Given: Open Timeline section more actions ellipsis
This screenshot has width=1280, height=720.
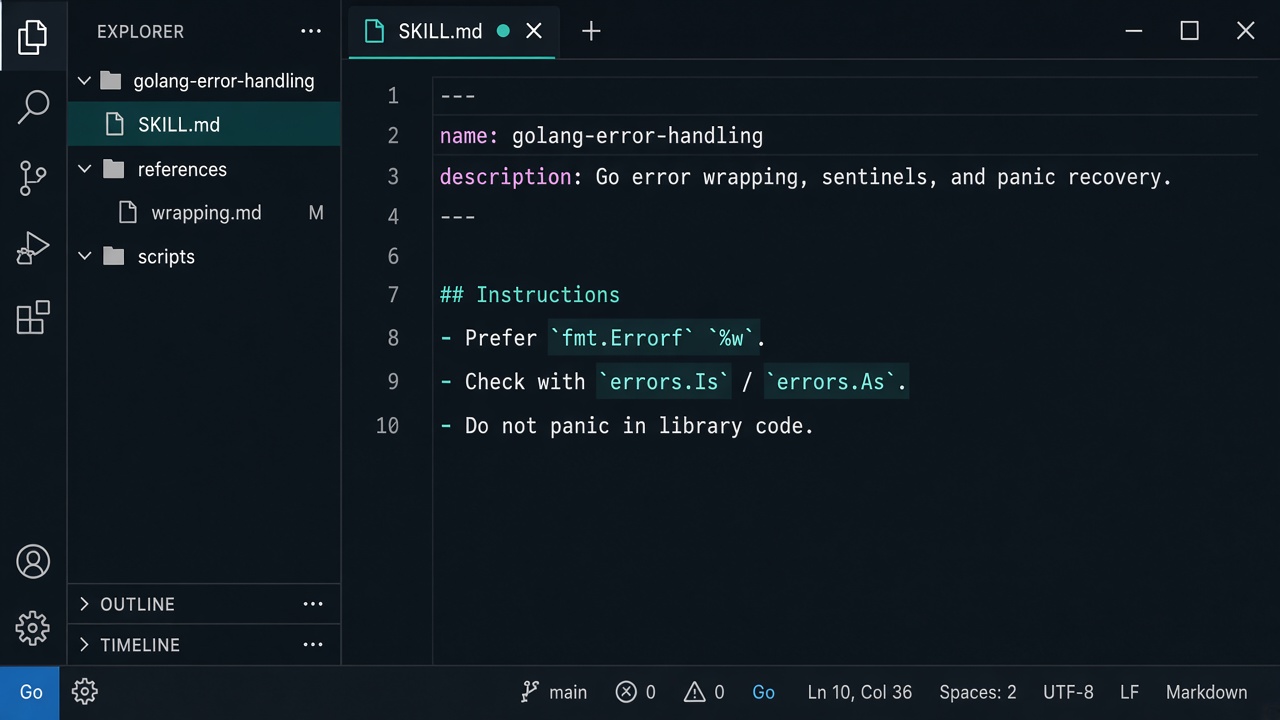Looking at the screenshot, I should (313, 645).
